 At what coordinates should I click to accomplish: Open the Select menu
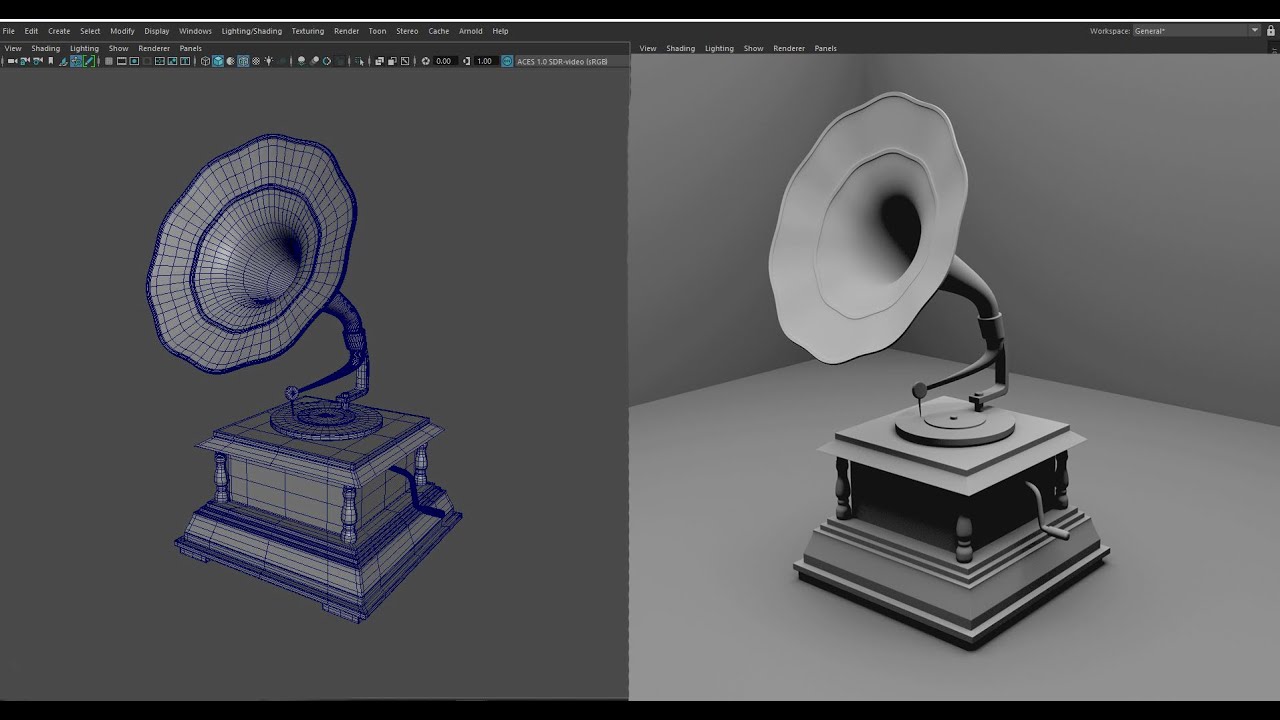[90, 31]
